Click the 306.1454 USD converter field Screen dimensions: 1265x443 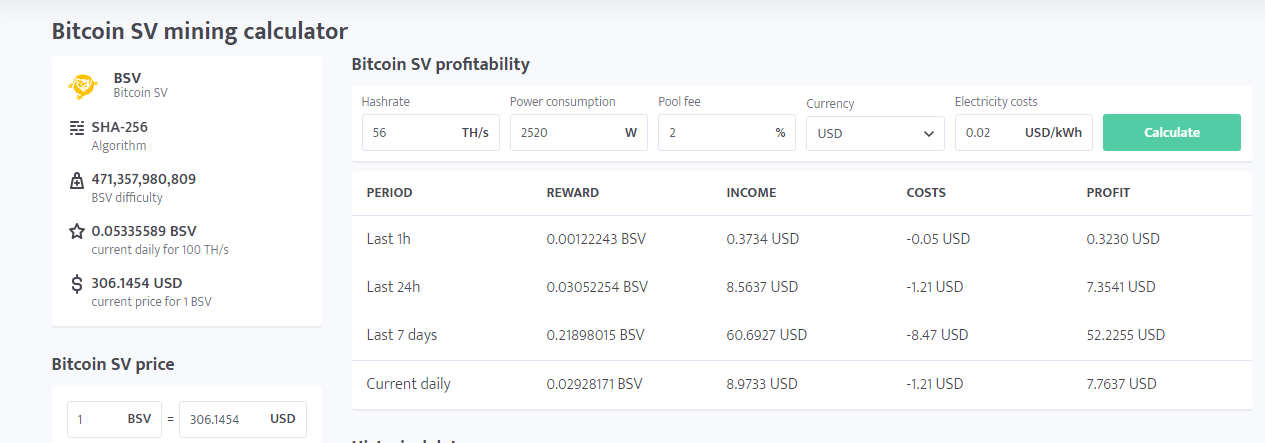point(243,419)
